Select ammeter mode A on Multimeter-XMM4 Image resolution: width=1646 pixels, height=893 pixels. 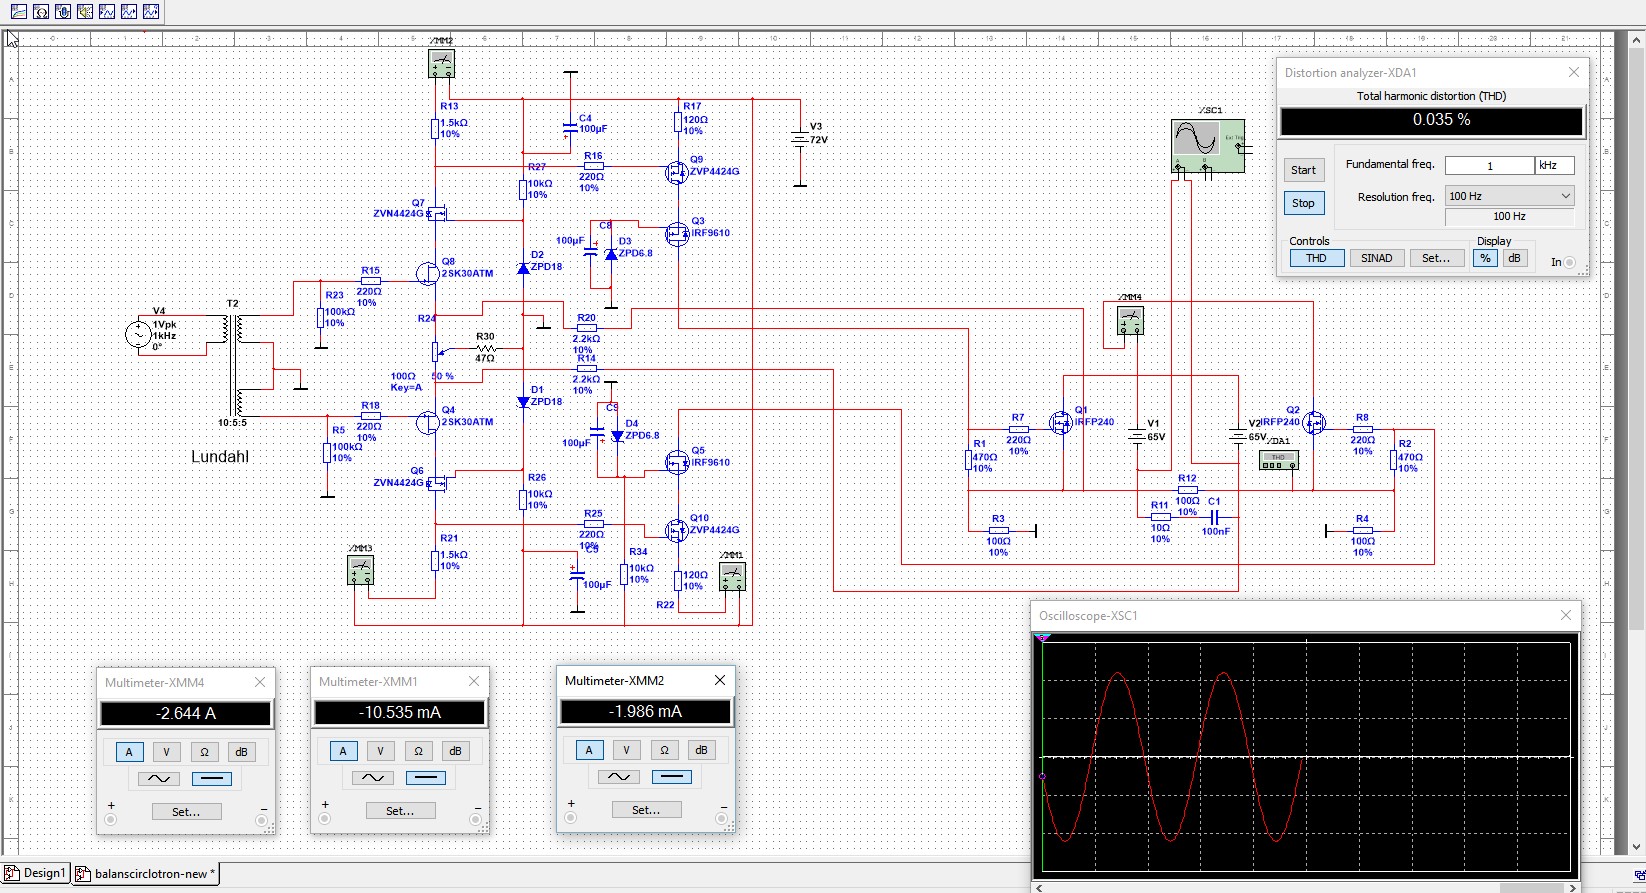click(x=129, y=752)
